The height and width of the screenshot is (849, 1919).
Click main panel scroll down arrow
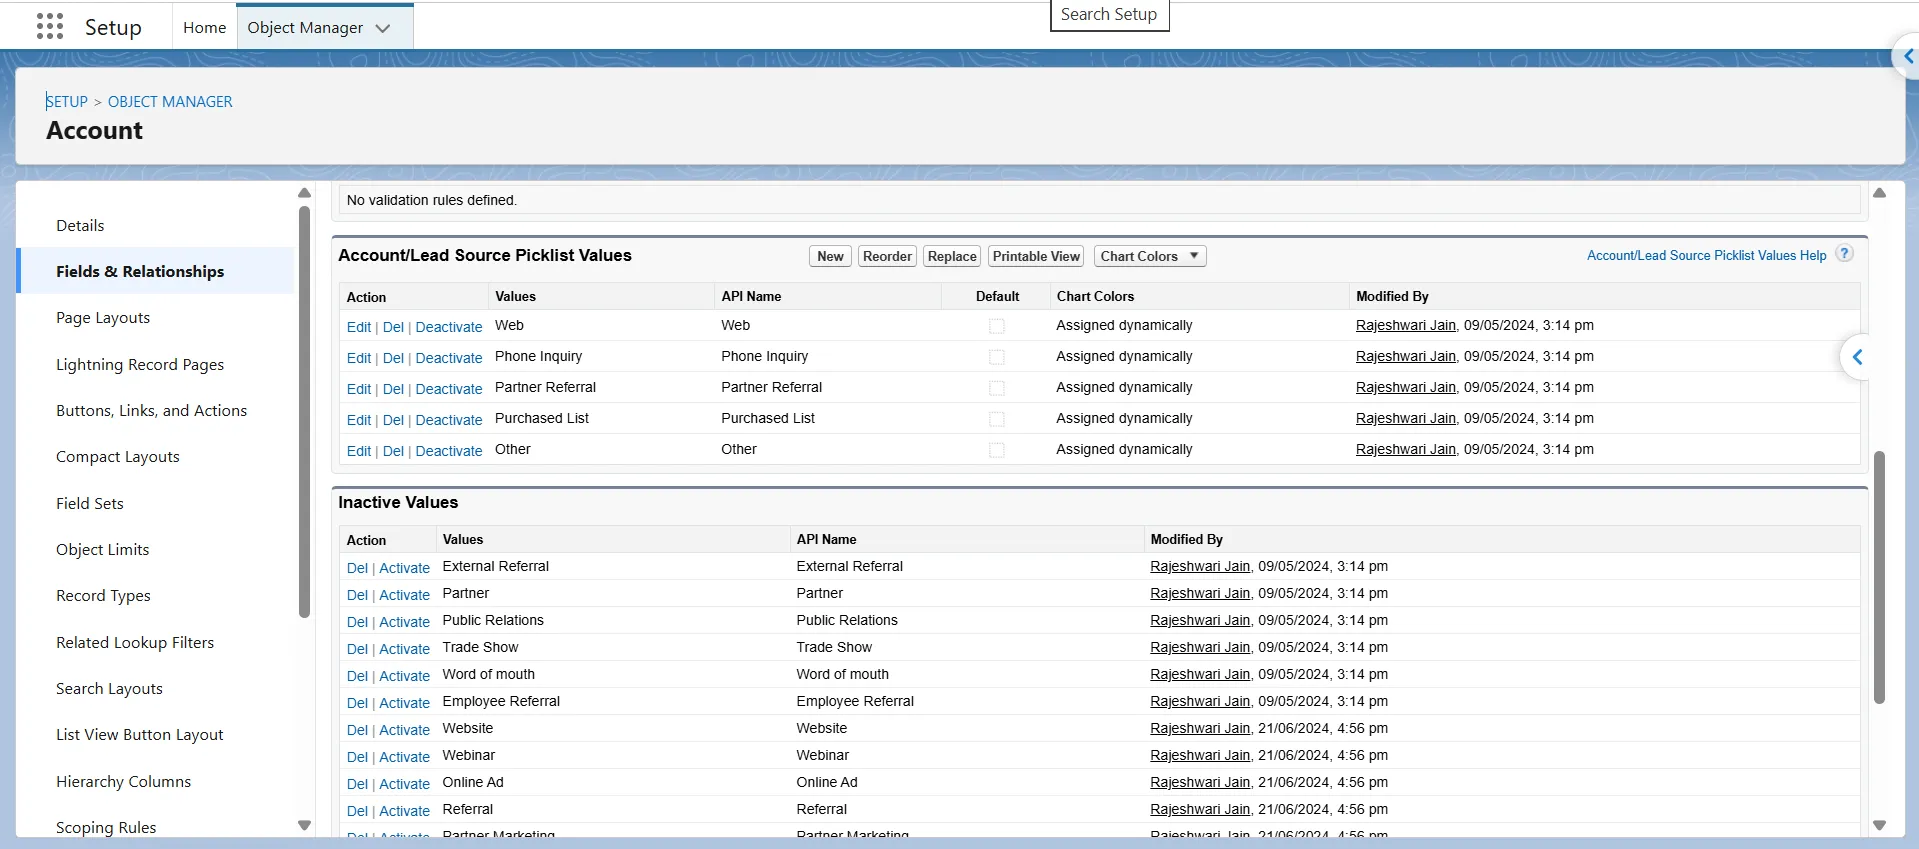point(1879,826)
